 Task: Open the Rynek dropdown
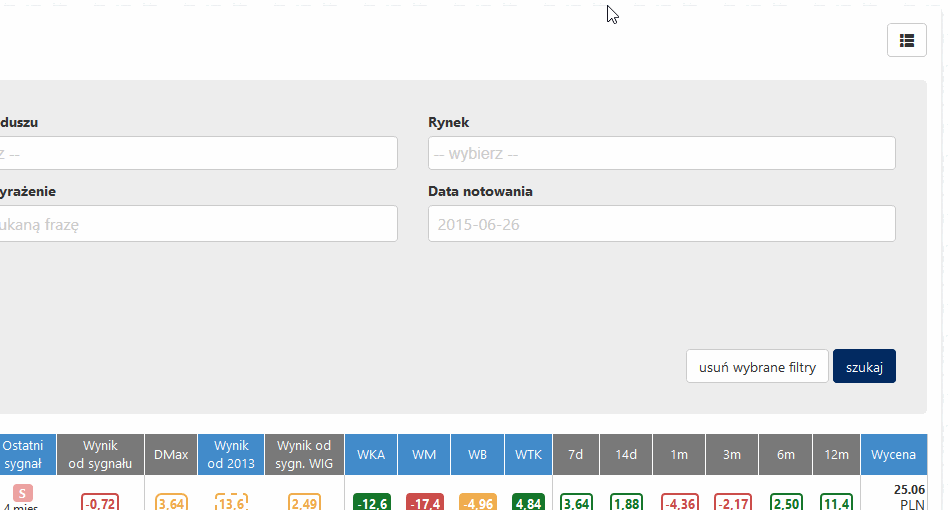coord(661,154)
